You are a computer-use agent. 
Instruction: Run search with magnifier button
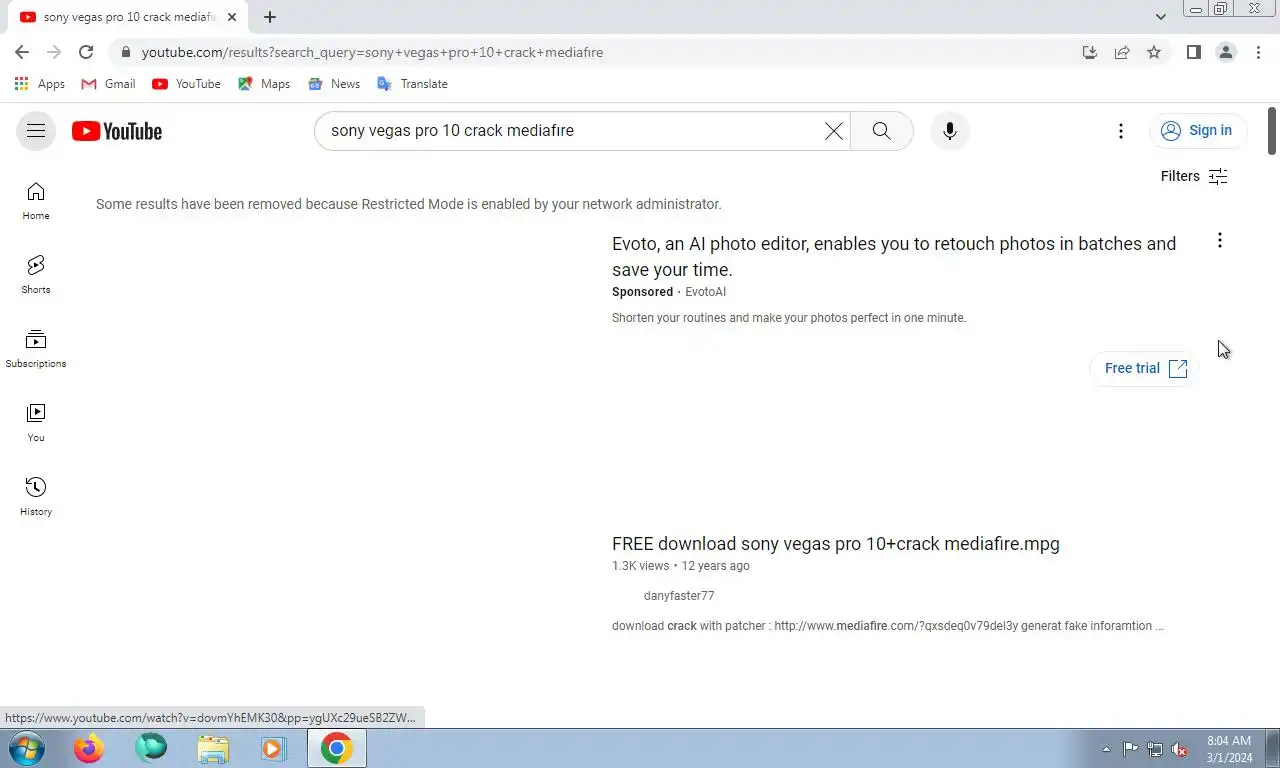click(x=881, y=131)
